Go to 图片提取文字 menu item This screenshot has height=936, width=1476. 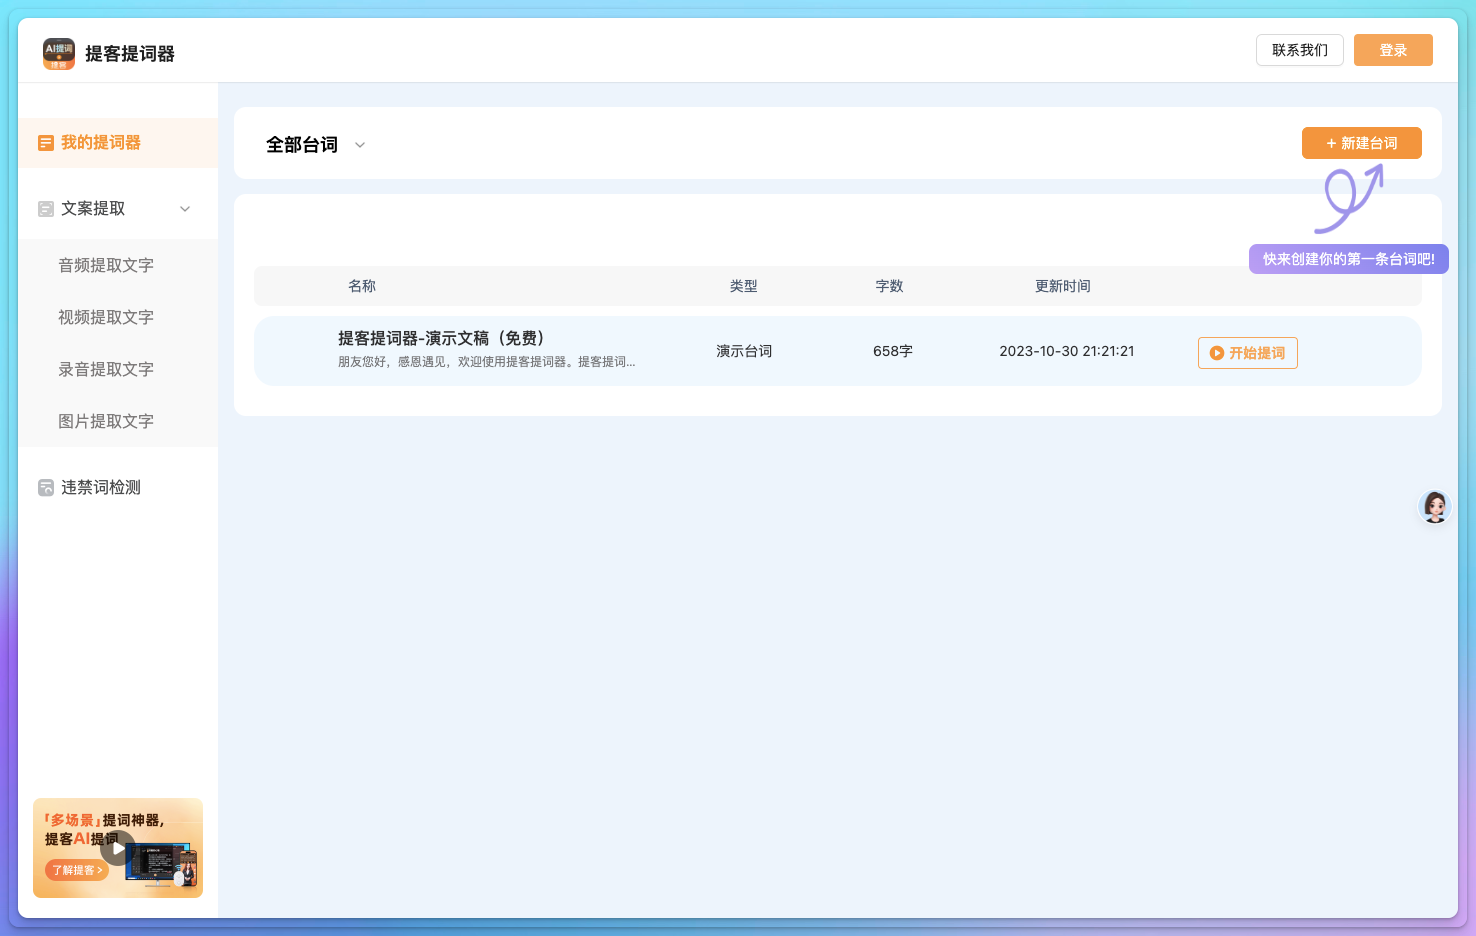click(106, 421)
